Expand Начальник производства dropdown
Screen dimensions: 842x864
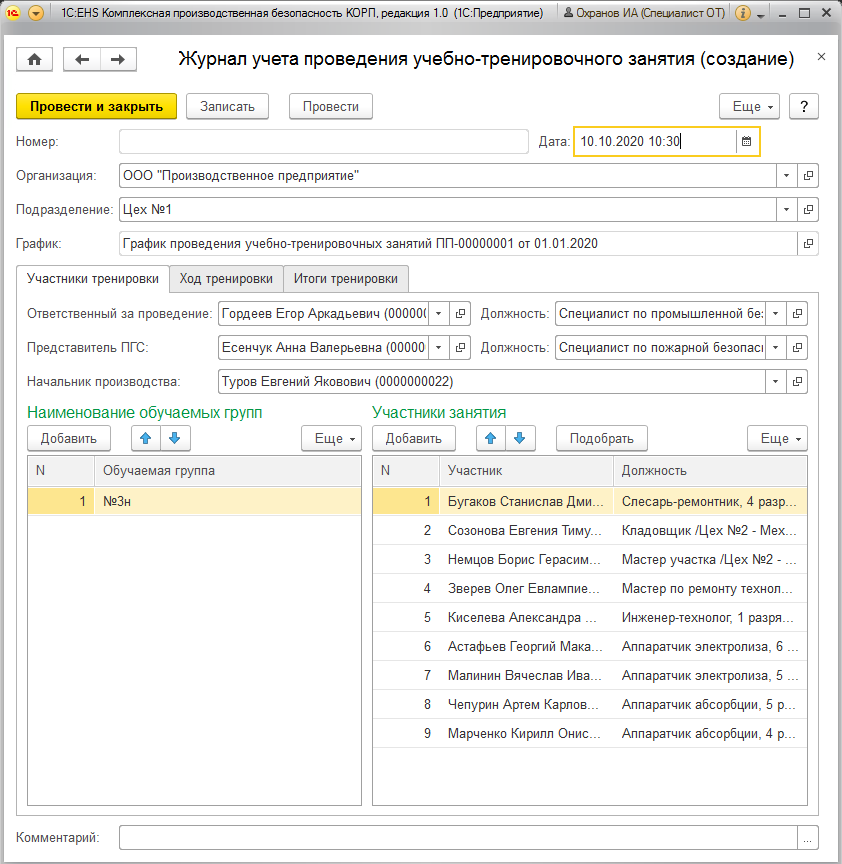tap(775, 382)
